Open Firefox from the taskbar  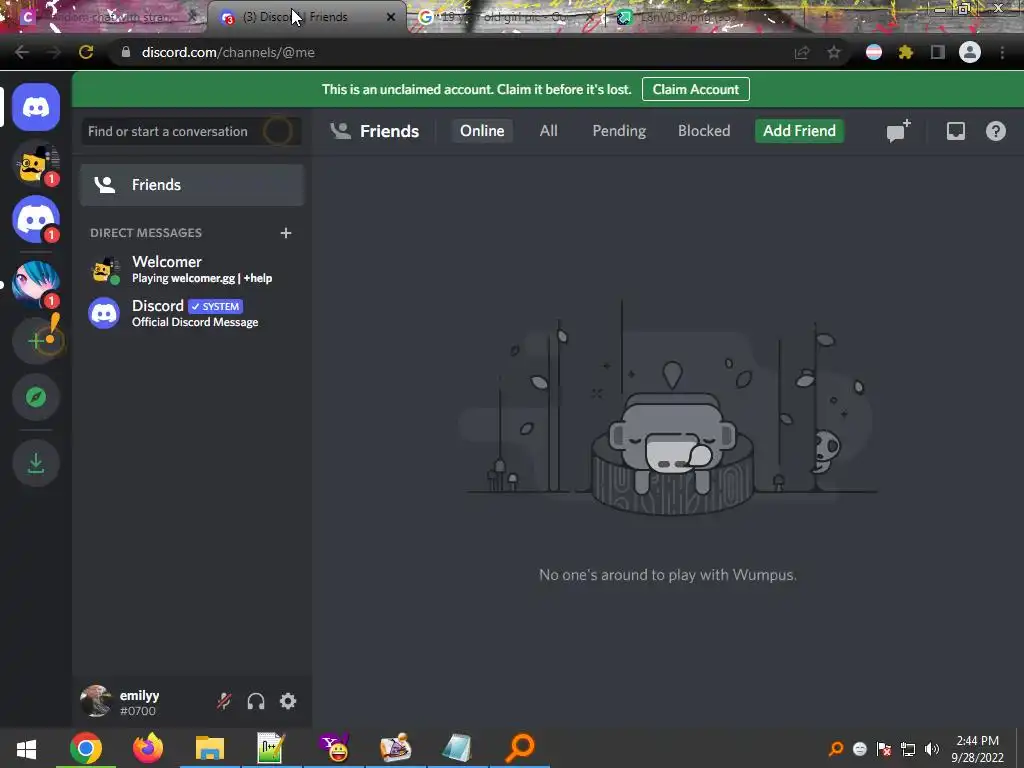(148, 748)
